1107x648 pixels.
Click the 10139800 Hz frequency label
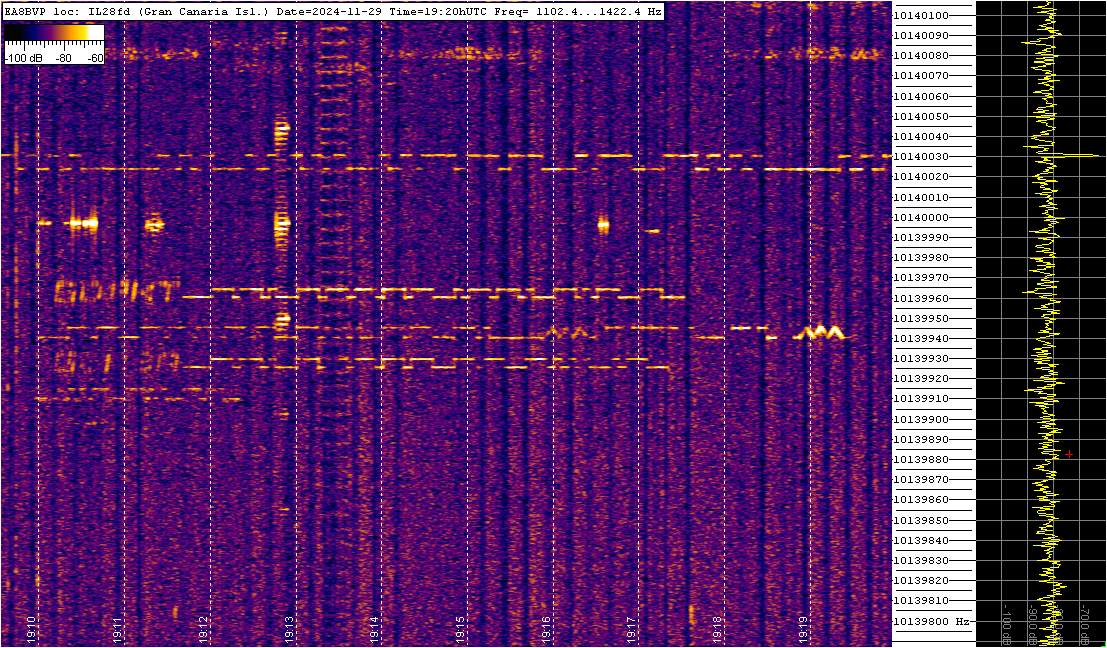pos(930,622)
